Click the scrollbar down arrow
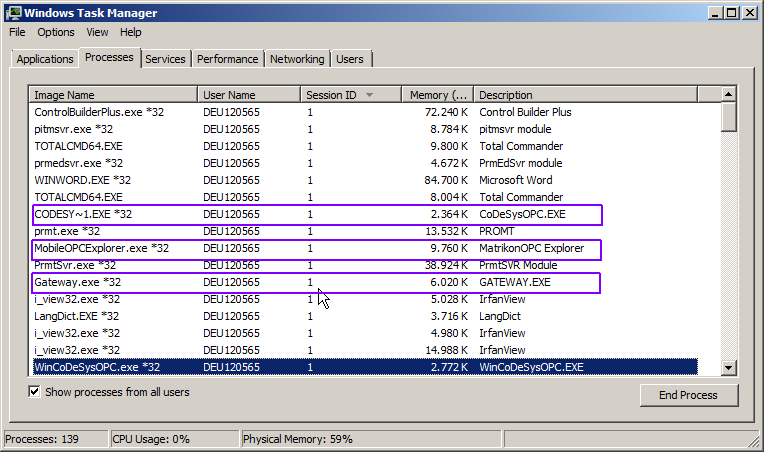 [x=728, y=367]
